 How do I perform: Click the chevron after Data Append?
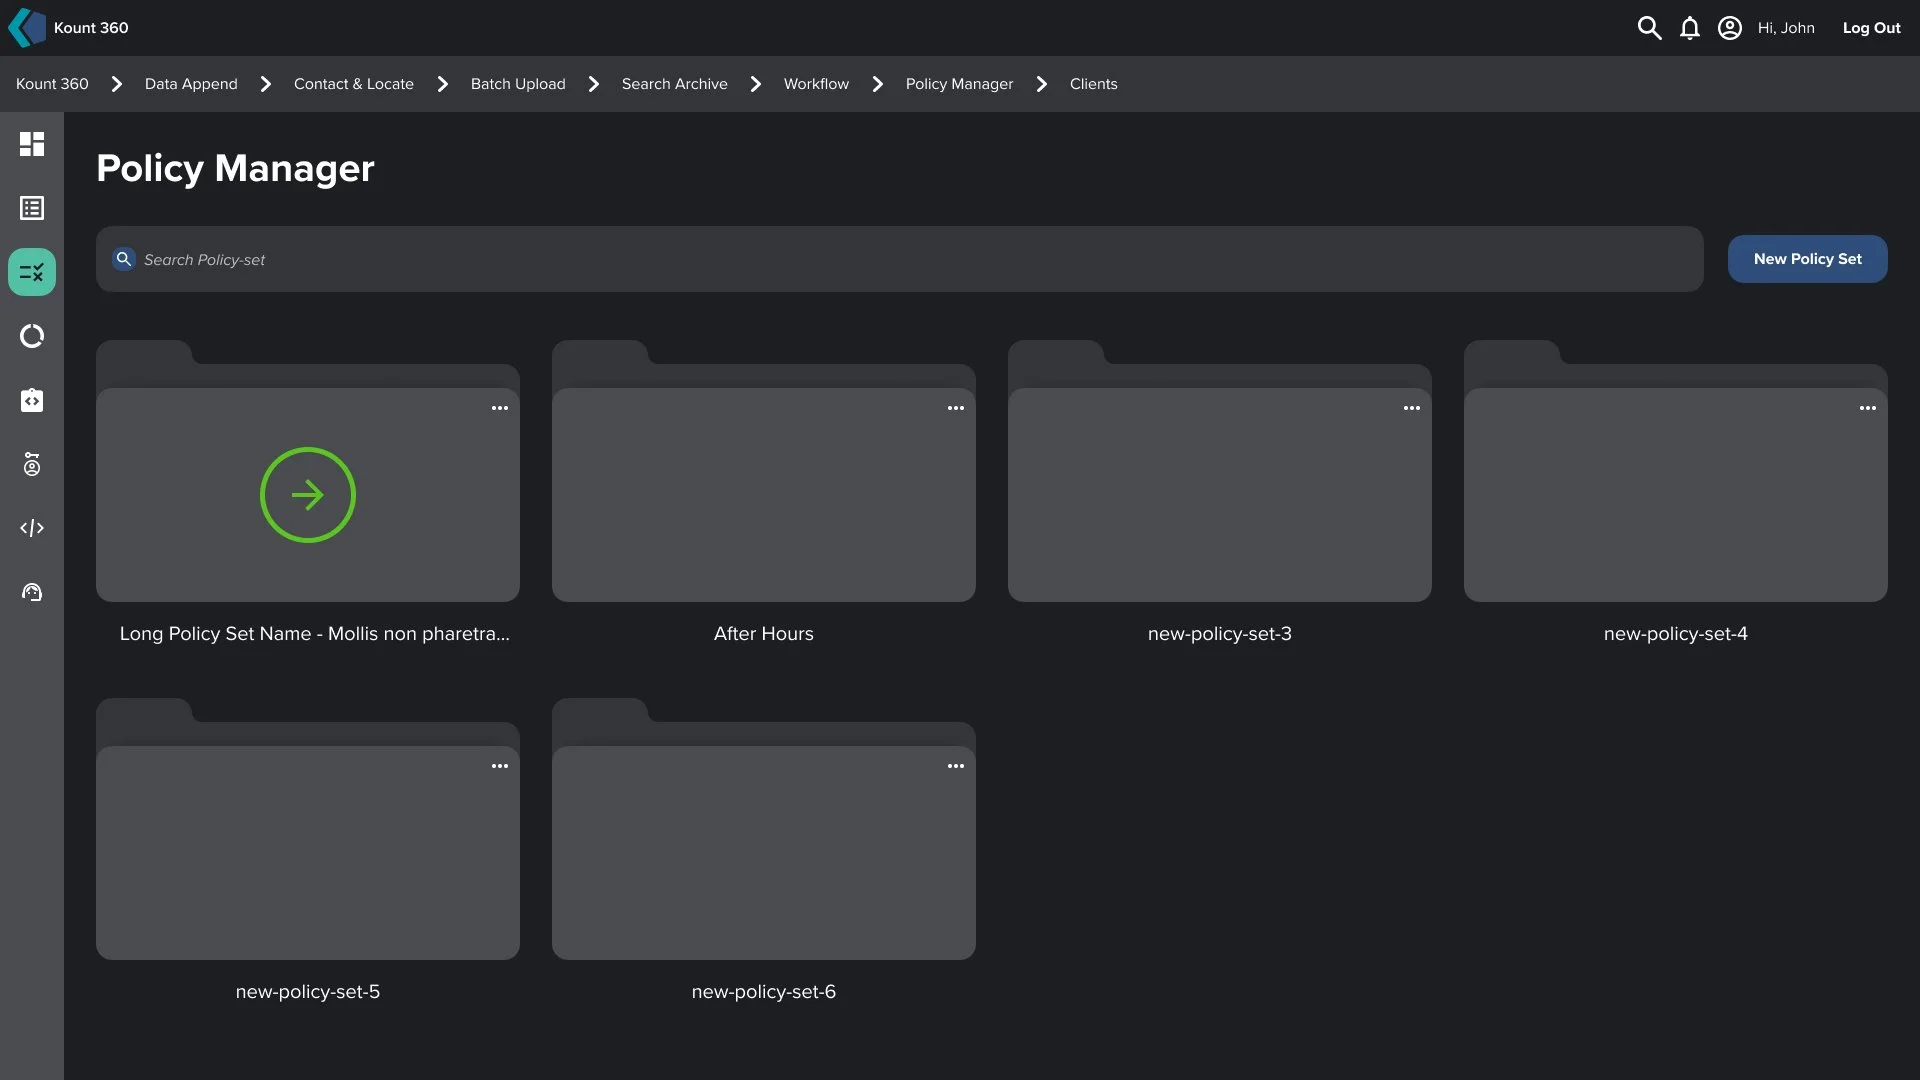[266, 84]
